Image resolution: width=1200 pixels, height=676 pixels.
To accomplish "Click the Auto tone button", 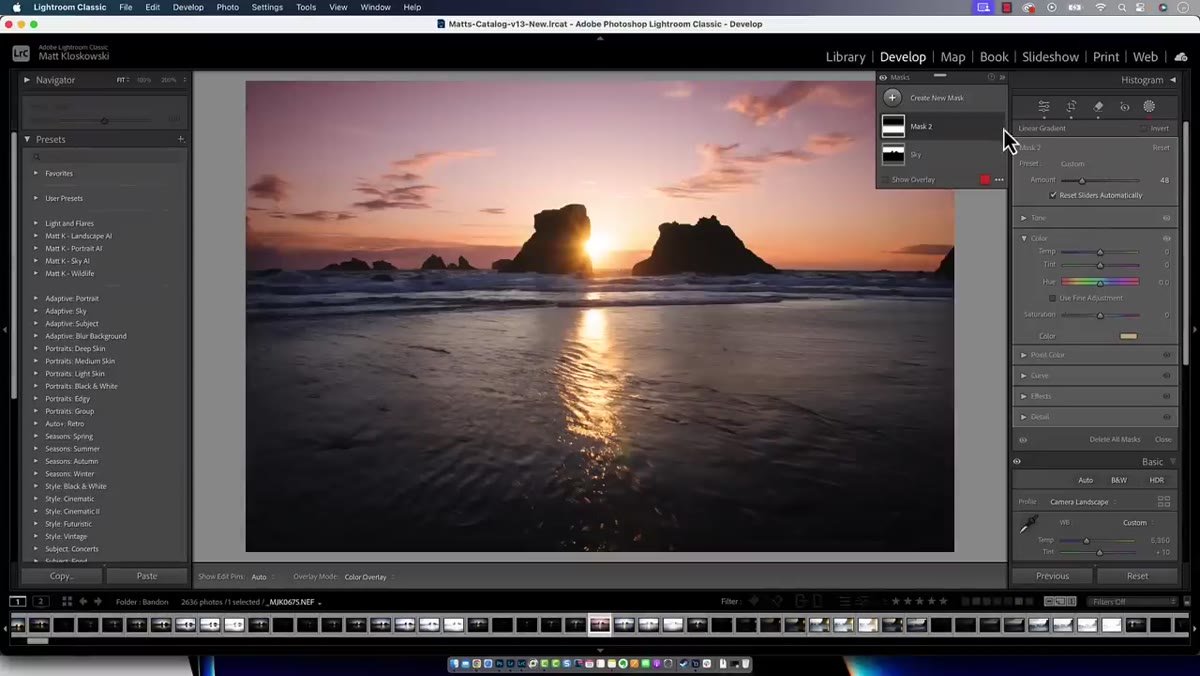I will (x=1085, y=480).
